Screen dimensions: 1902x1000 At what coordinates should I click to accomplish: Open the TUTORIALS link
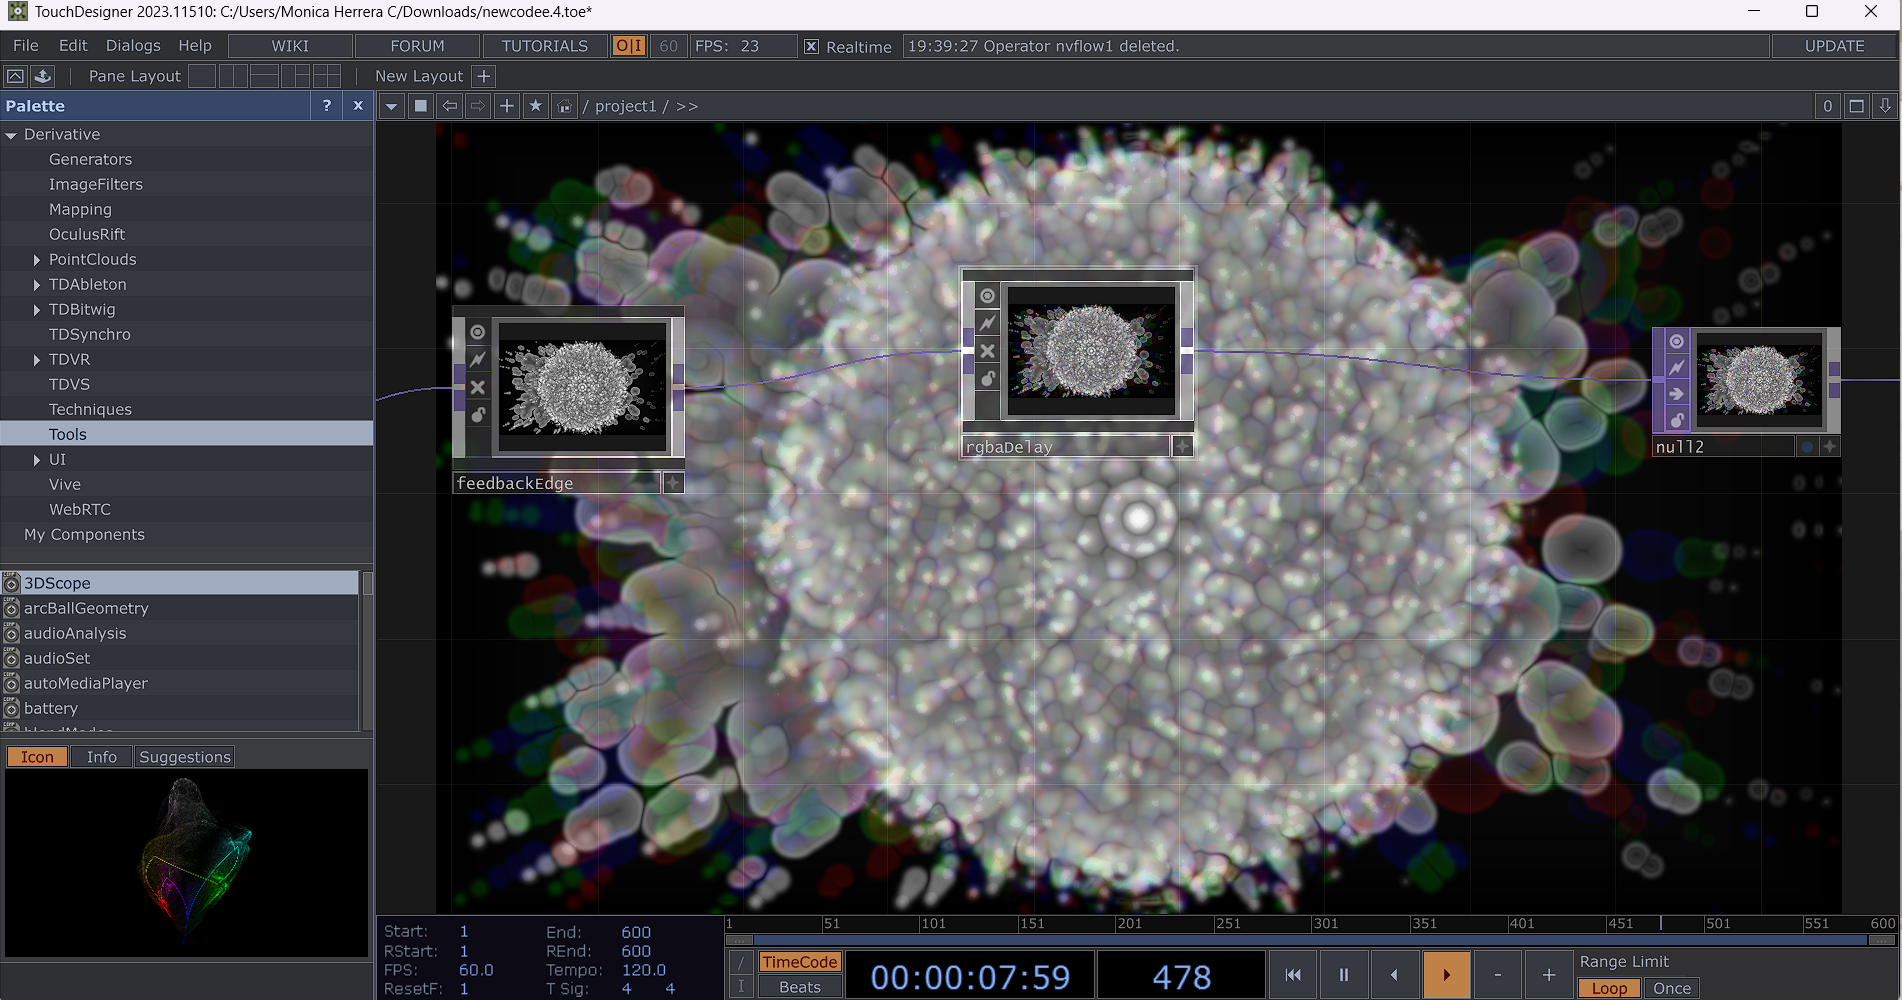[545, 46]
